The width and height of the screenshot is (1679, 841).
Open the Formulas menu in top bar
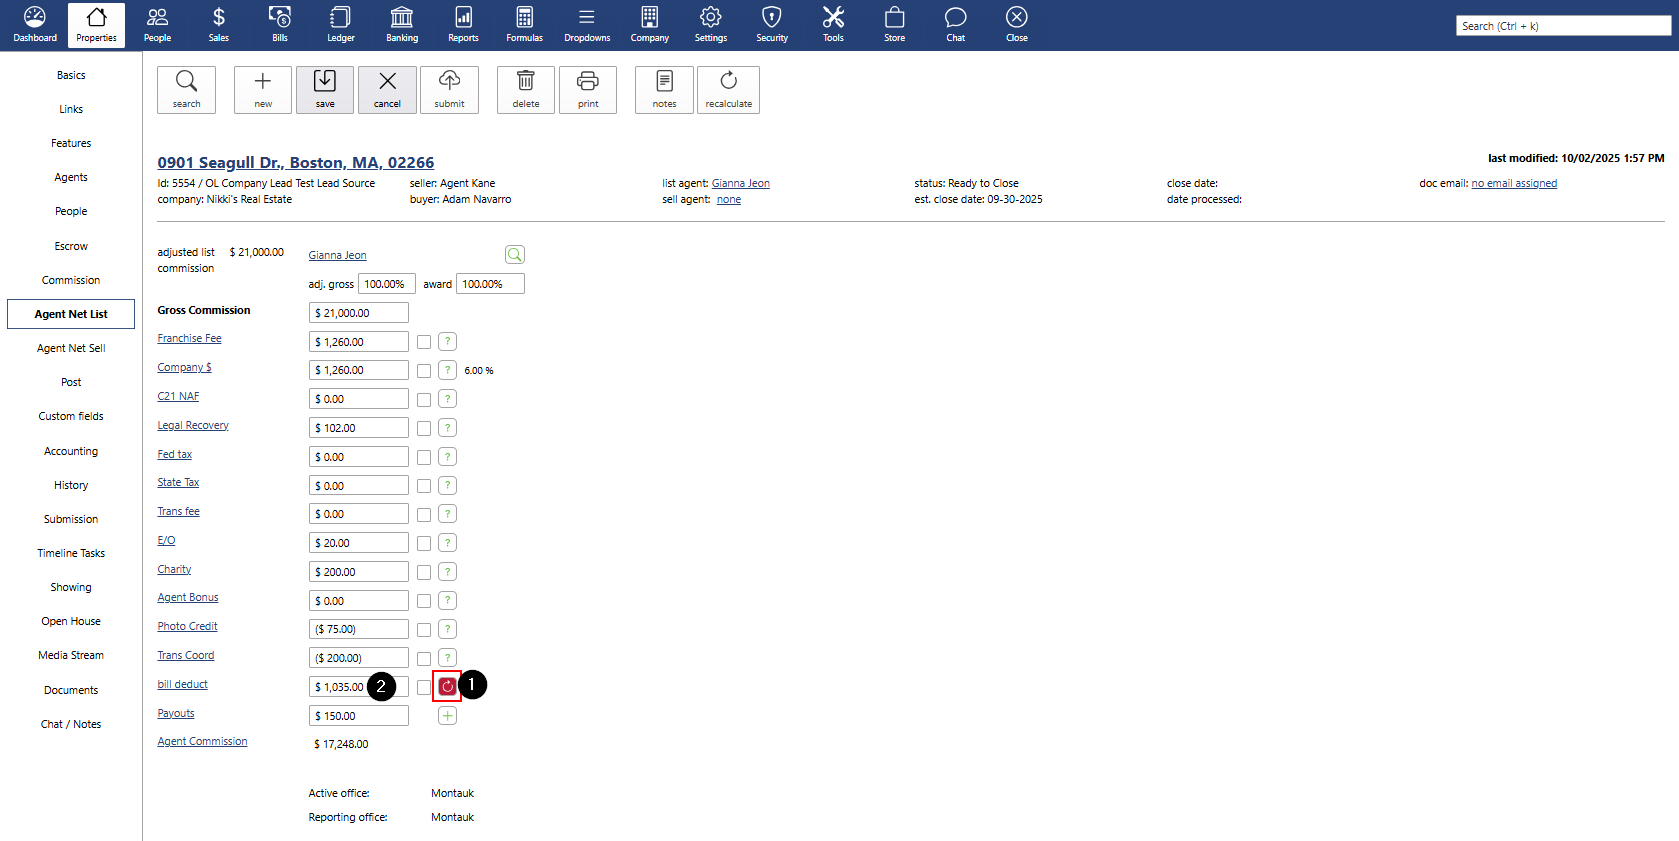tap(524, 25)
